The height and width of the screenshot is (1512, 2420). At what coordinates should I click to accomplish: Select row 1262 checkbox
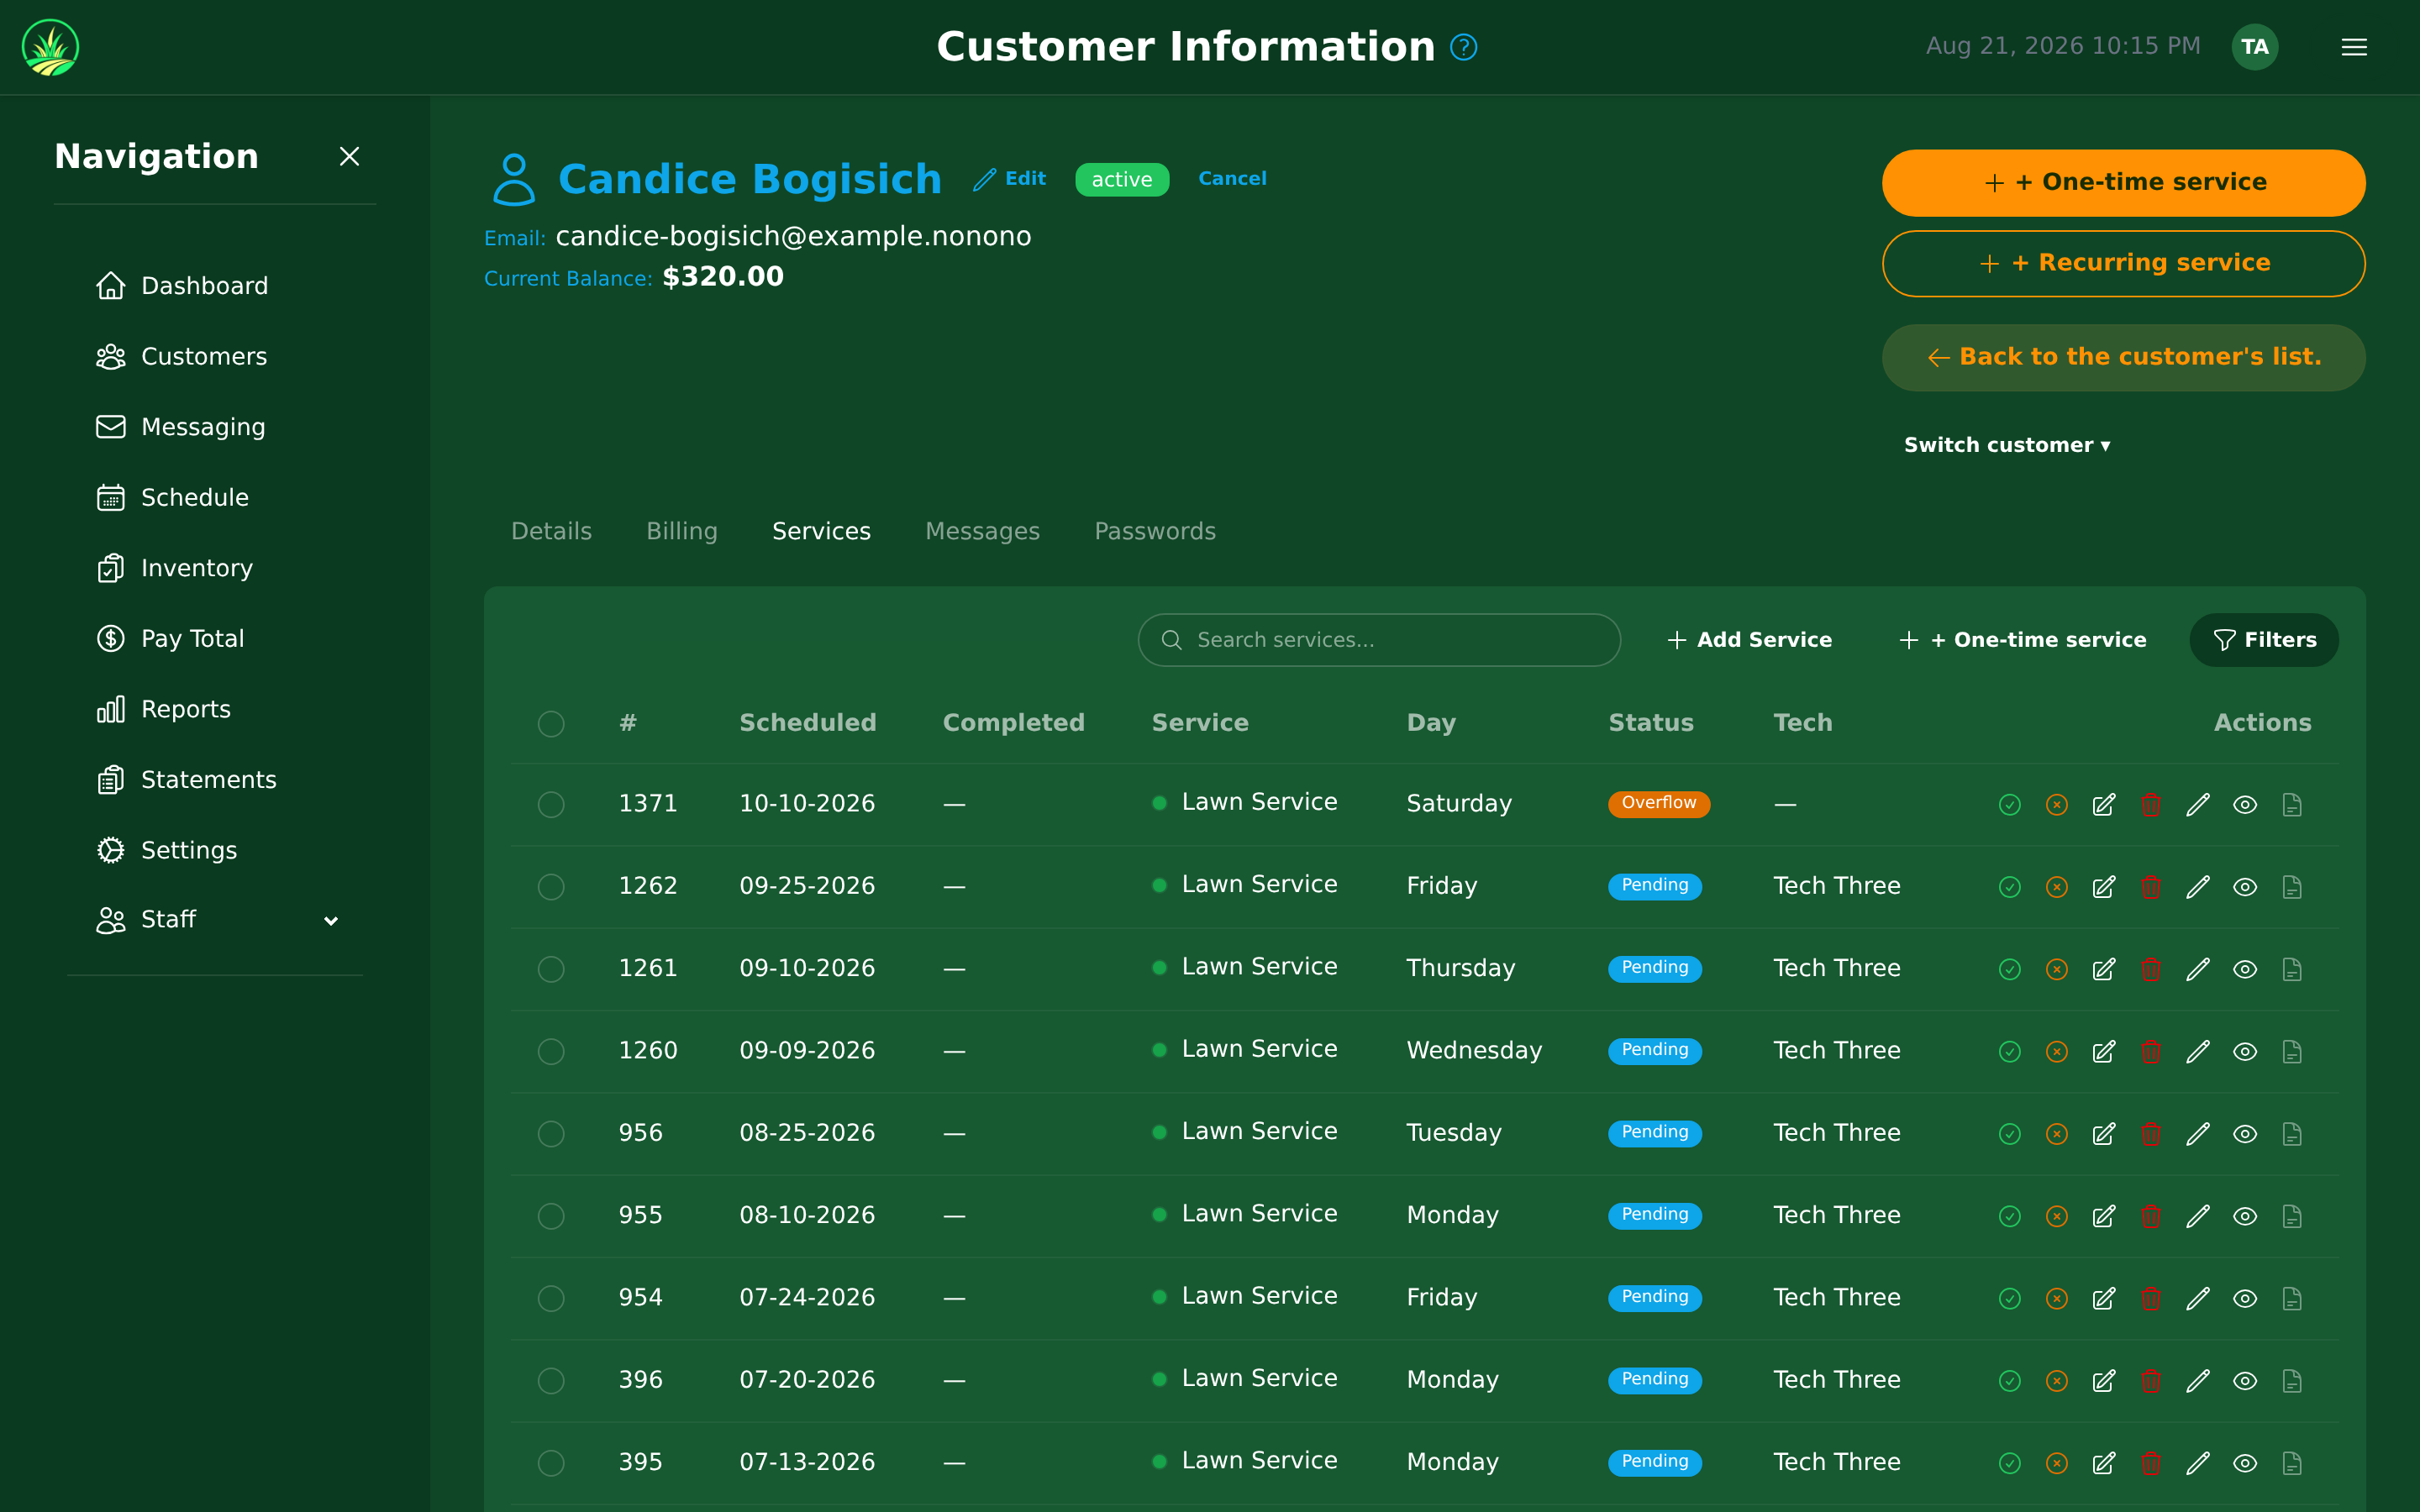pos(551,887)
